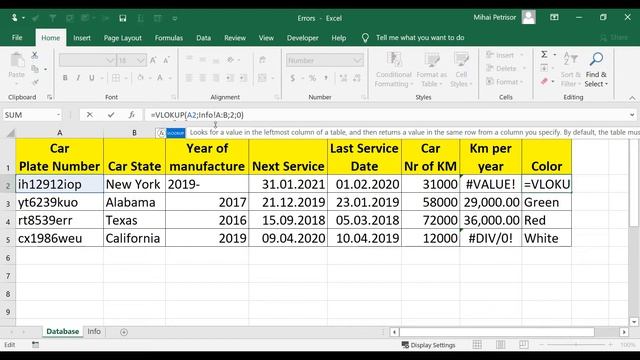Switch to Page Break Preview icon
640x360 pixels.
tap(524, 345)
